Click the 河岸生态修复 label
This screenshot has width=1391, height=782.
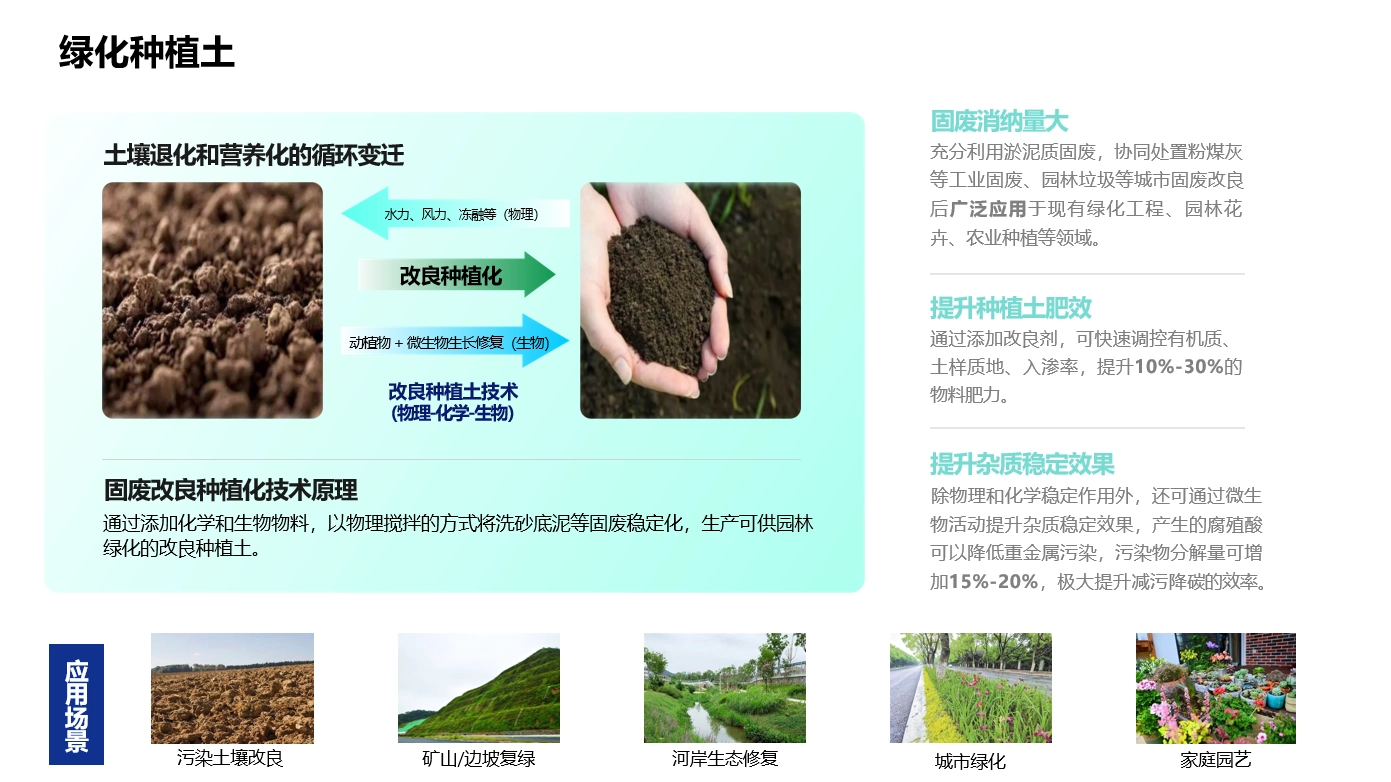(725, 760)
